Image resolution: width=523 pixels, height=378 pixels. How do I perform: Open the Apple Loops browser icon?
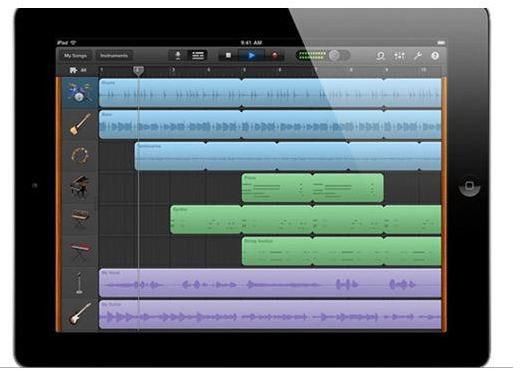(x=381, y=56)
